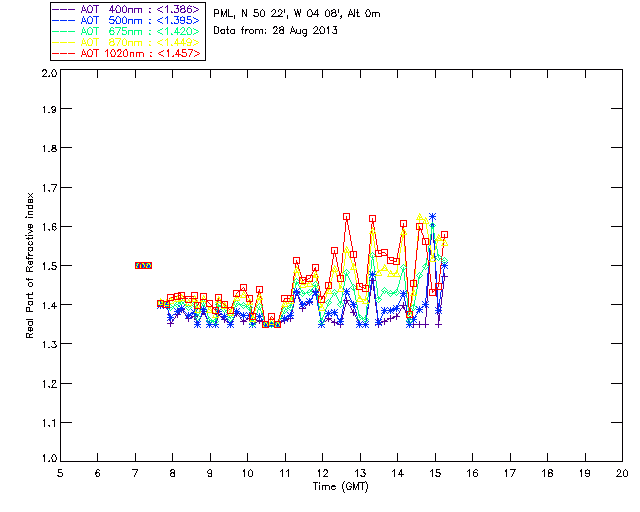
Task: Click the 2.0 y-axis tick label
Action: (49, 73)
